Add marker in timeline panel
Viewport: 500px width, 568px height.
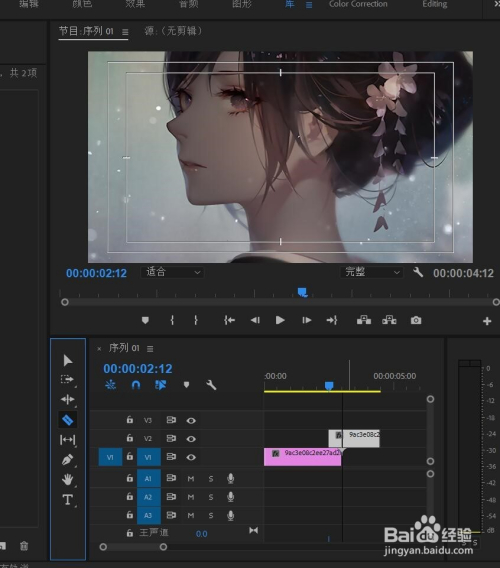186,385
